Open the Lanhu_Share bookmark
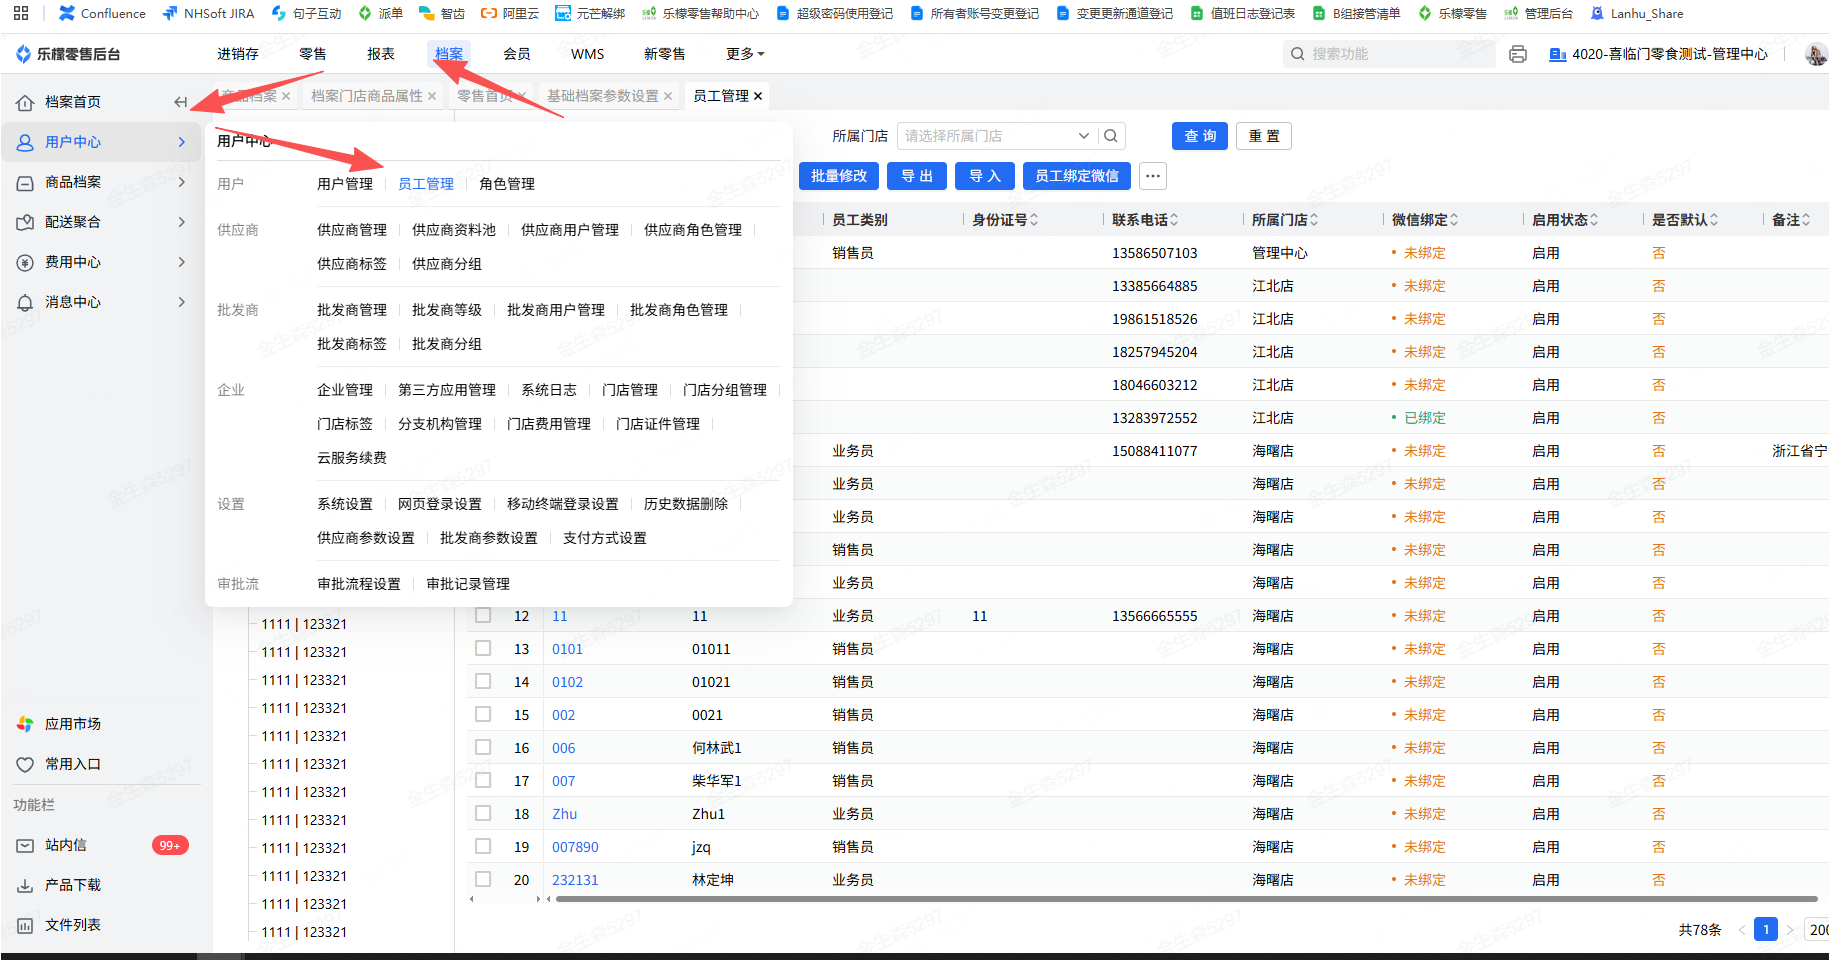This screenshot has width=1829, height=960. click(x=1637, y=13)
